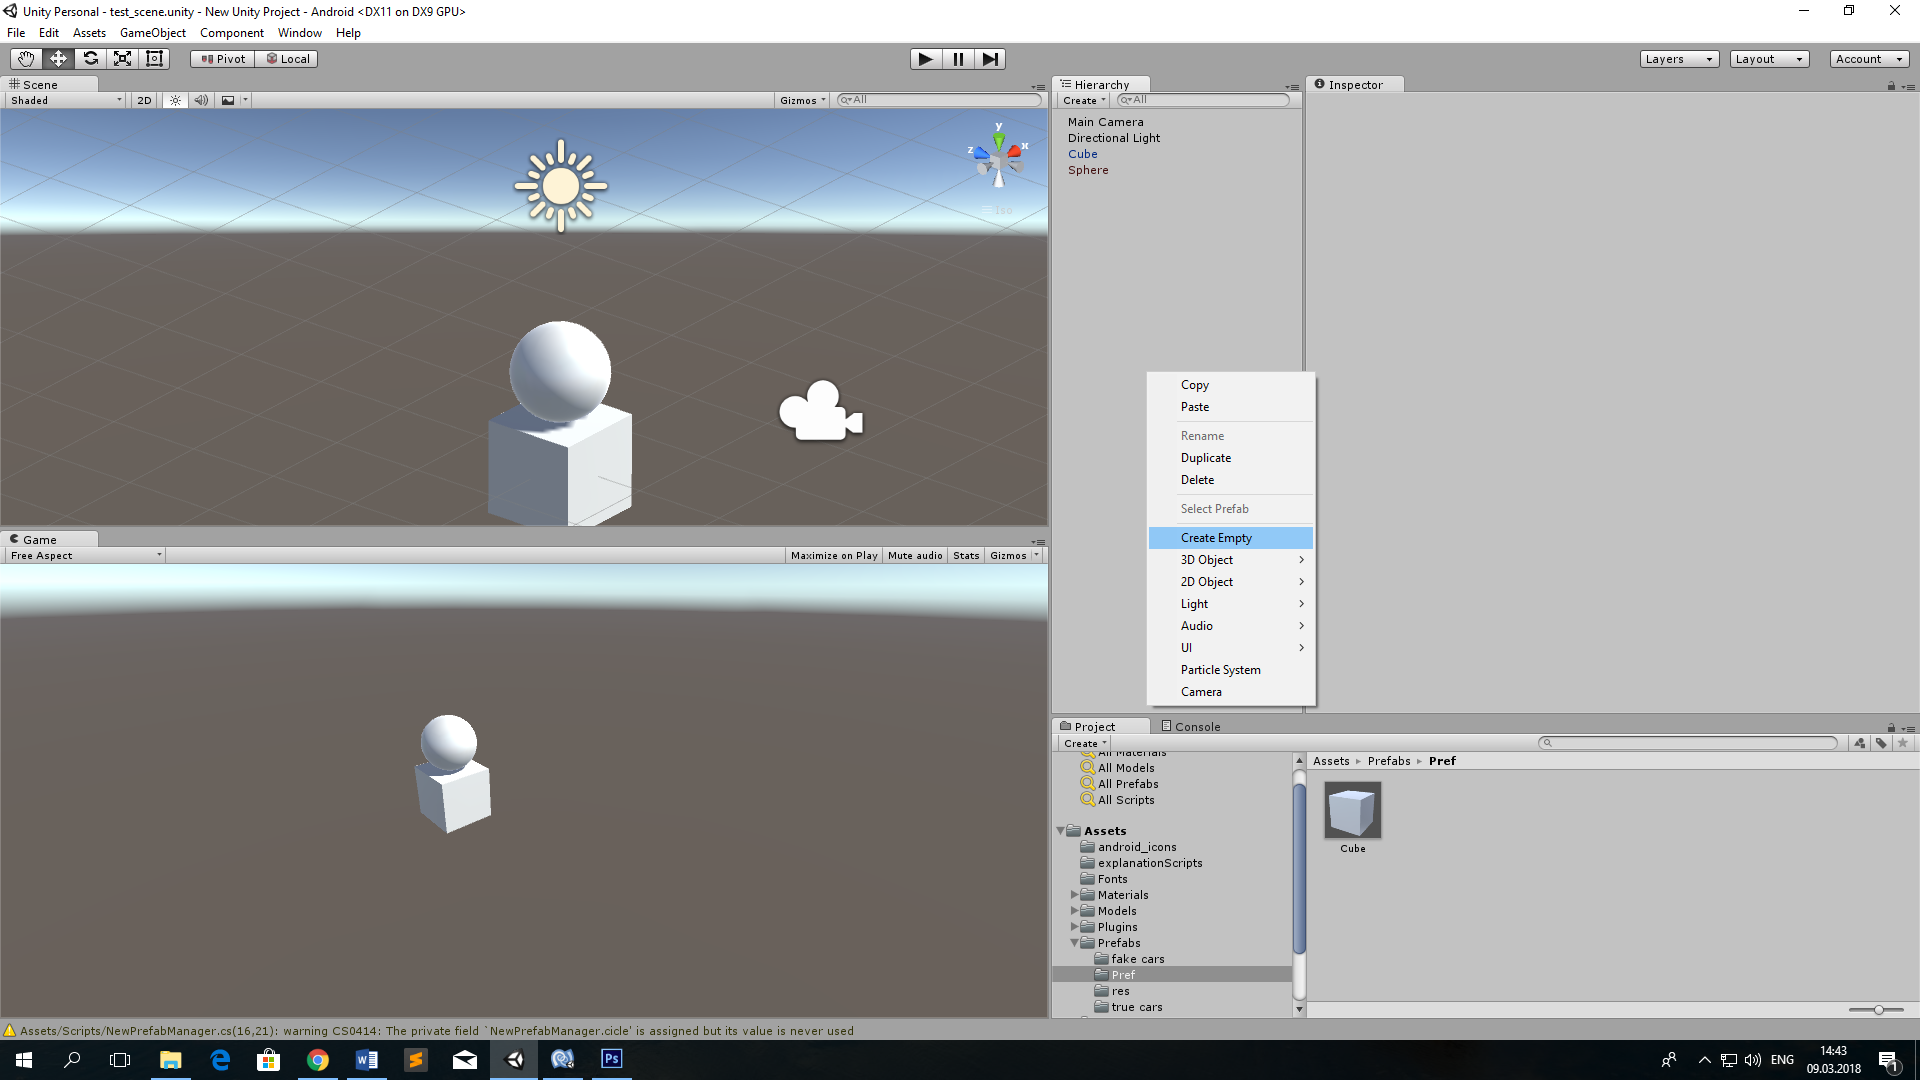The image size is (1920, 1080).
Task: Click the Center/Pivot toggle icon
Action: pos(219,57)
